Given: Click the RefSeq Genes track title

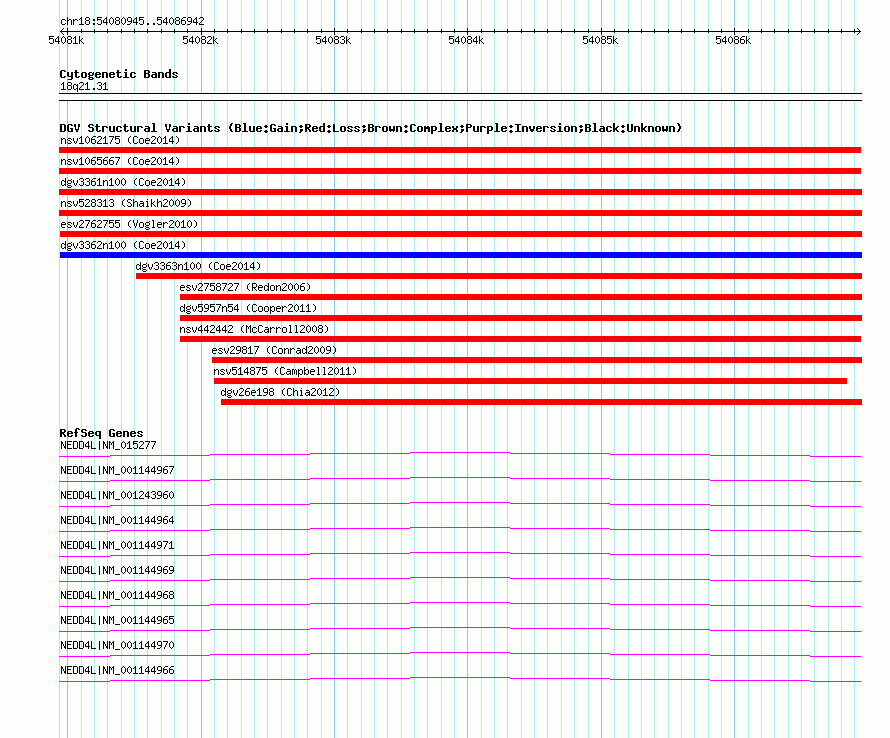Looking at the screenshot, I should pyautogui.click(x=101, y=433).
